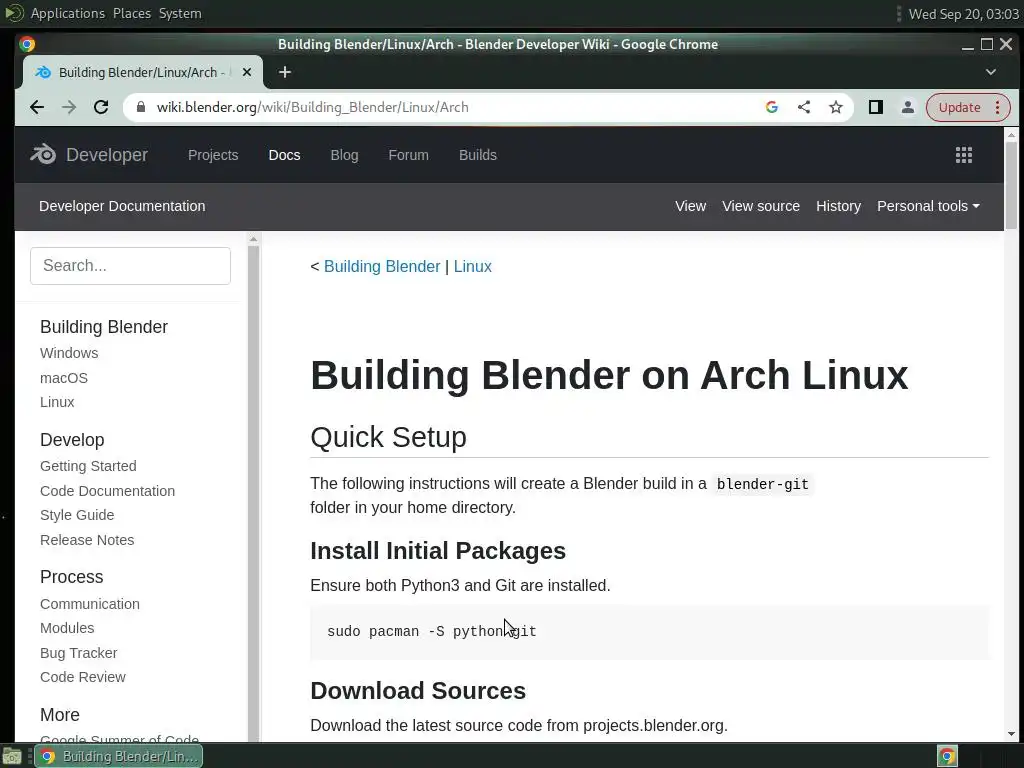Expand the tab search chevron

[x=991, y=72]
